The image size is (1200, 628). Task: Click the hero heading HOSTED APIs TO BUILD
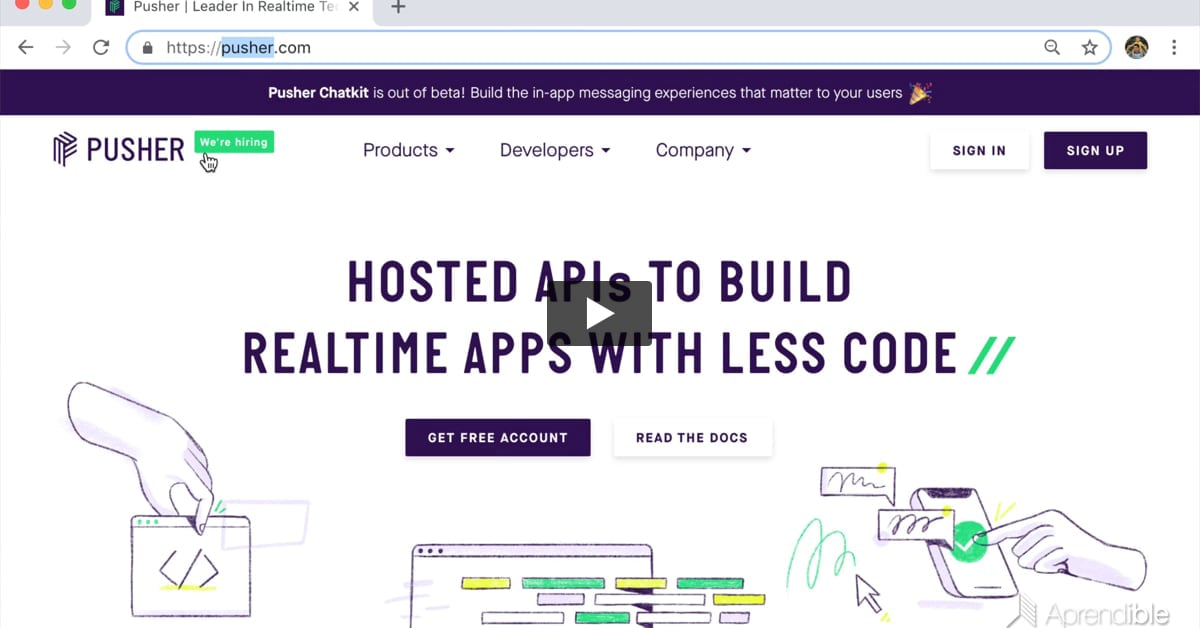(599, 281)
